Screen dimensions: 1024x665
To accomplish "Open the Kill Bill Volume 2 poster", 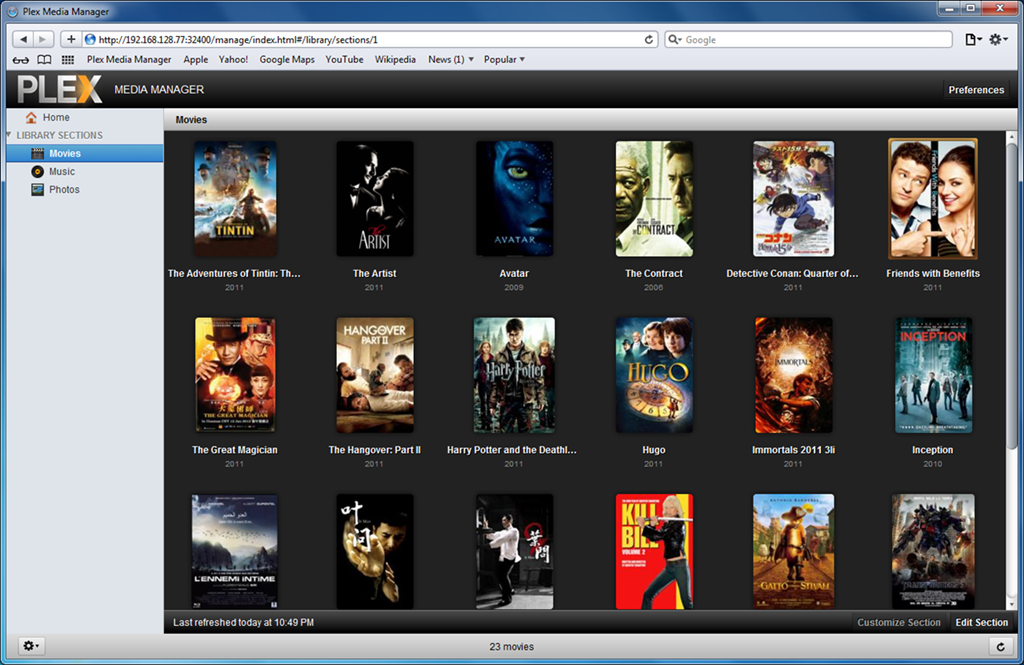I will point(654,551).
